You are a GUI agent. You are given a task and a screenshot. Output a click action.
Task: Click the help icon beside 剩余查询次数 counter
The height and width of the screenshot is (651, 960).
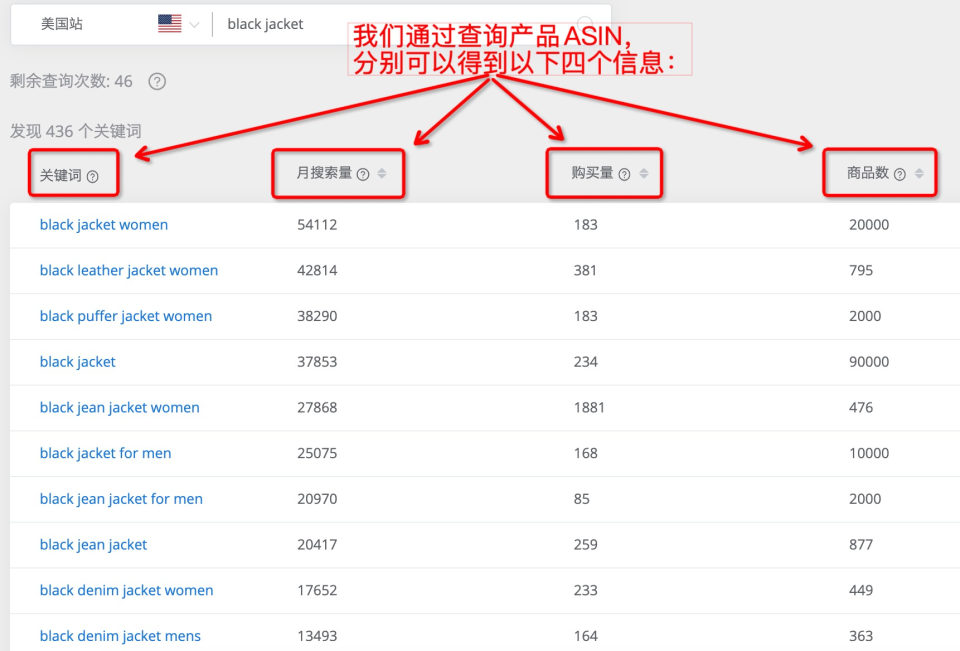[156, 81]
